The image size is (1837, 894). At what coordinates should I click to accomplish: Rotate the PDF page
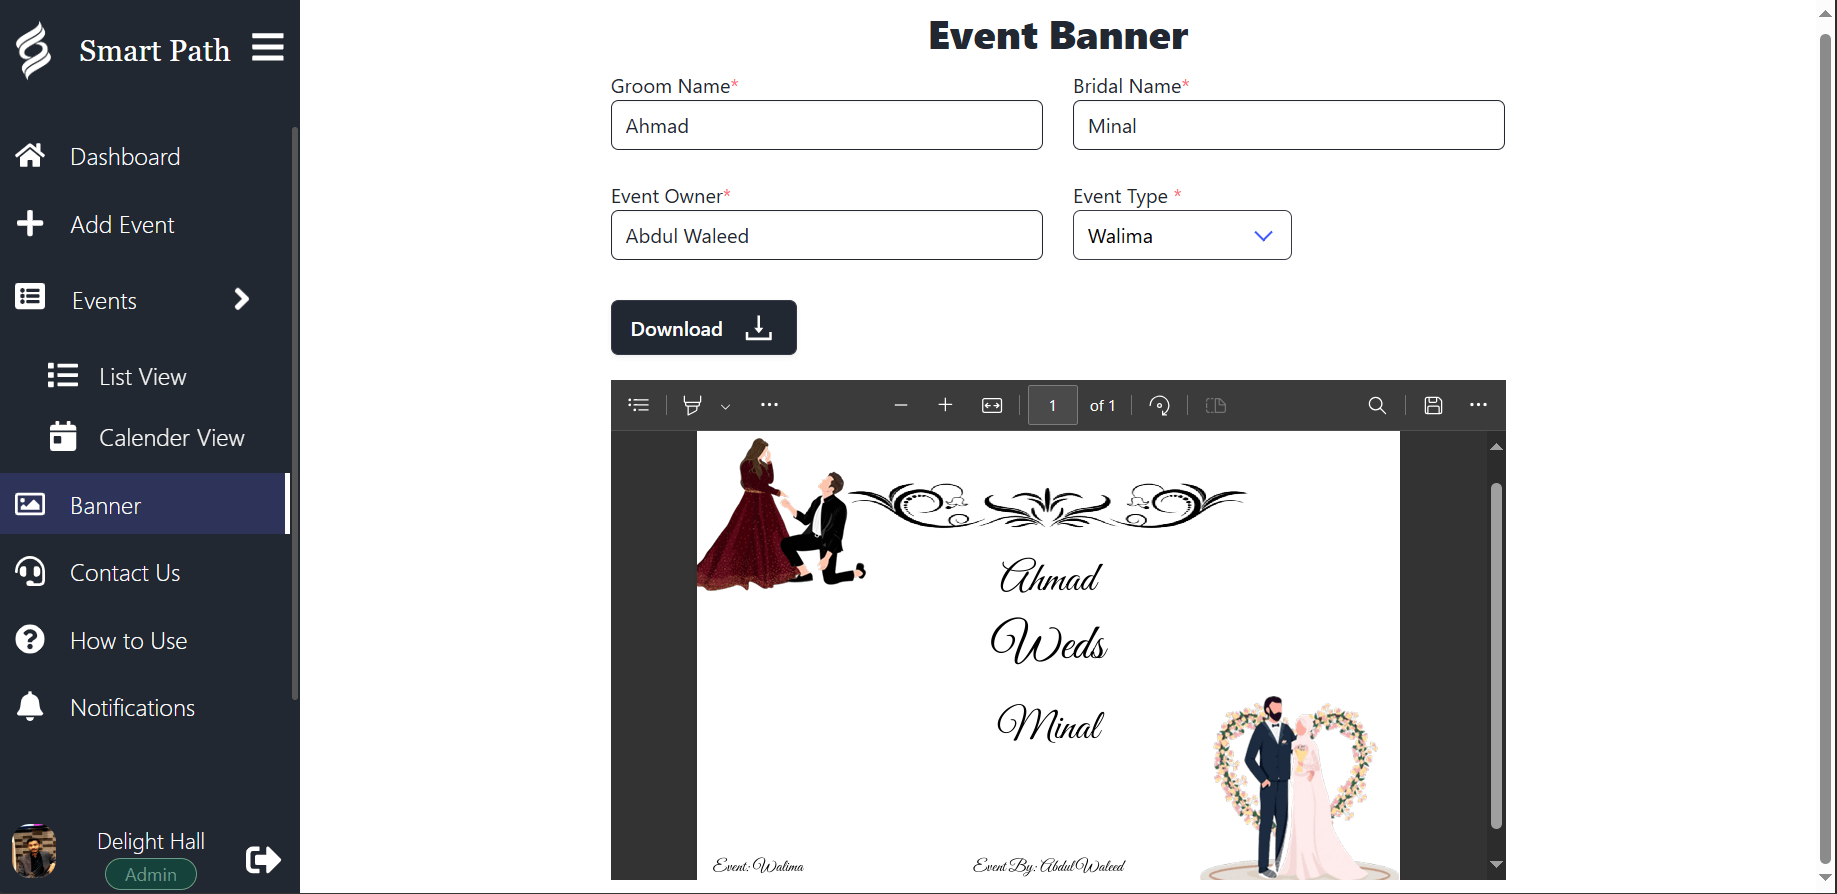(x=1159, y=405)
